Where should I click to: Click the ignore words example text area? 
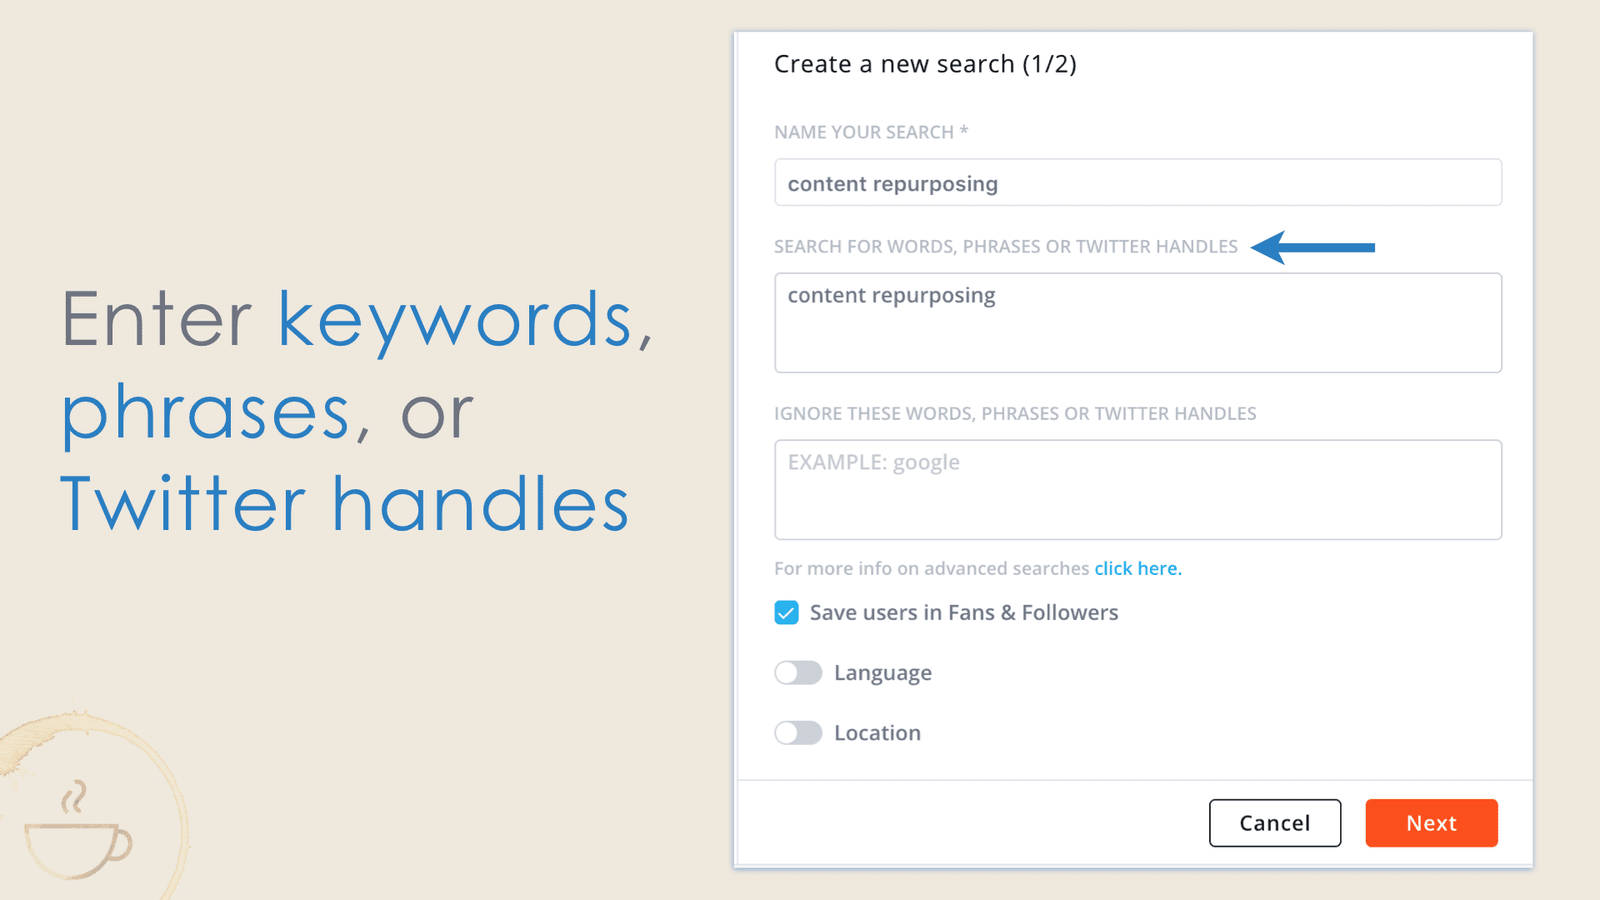tap(1138, 490)
